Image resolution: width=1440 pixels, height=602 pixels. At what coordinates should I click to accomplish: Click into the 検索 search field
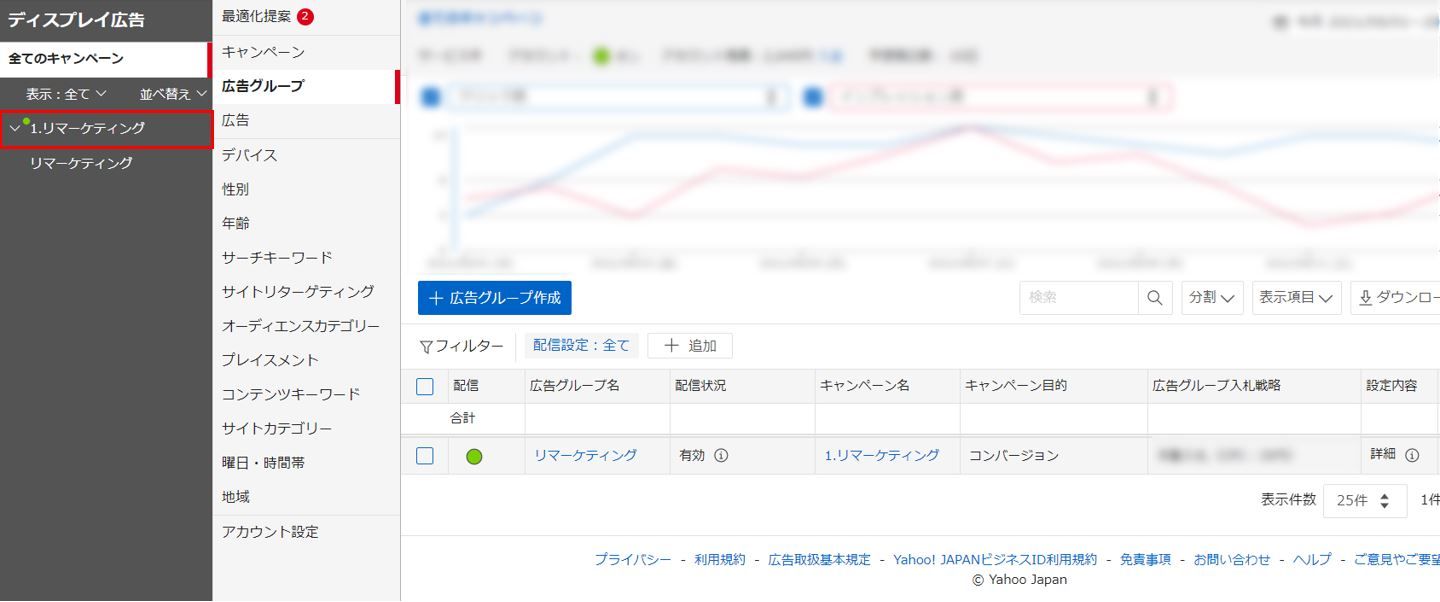1079,298
